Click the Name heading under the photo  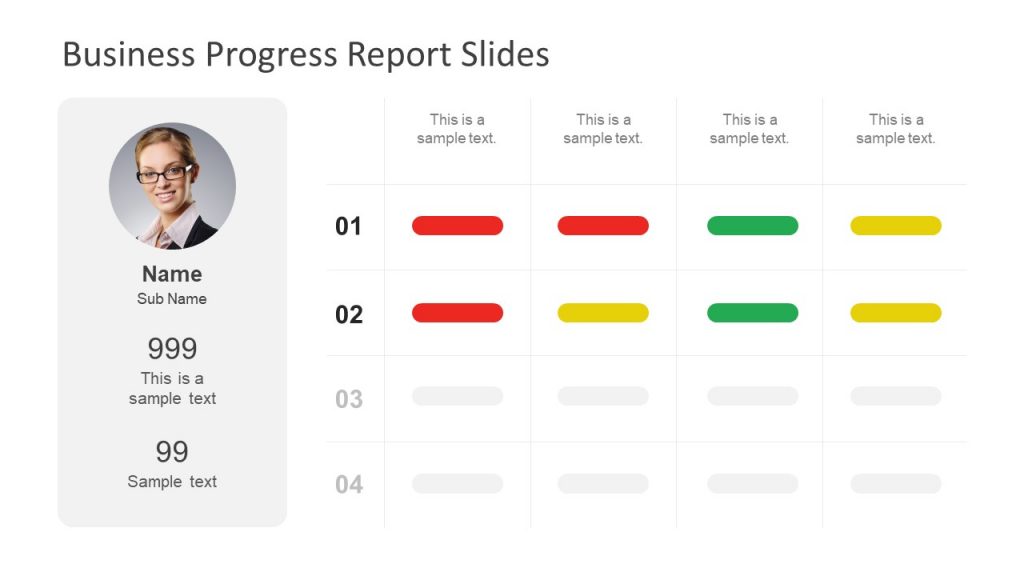coord(172,274)
